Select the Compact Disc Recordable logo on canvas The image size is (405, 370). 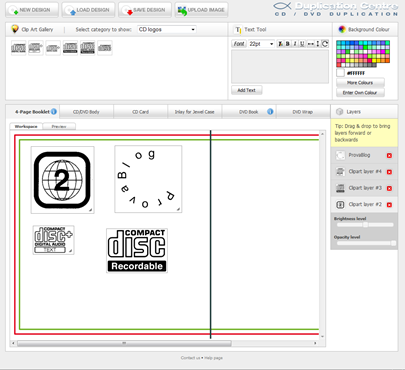137,250
